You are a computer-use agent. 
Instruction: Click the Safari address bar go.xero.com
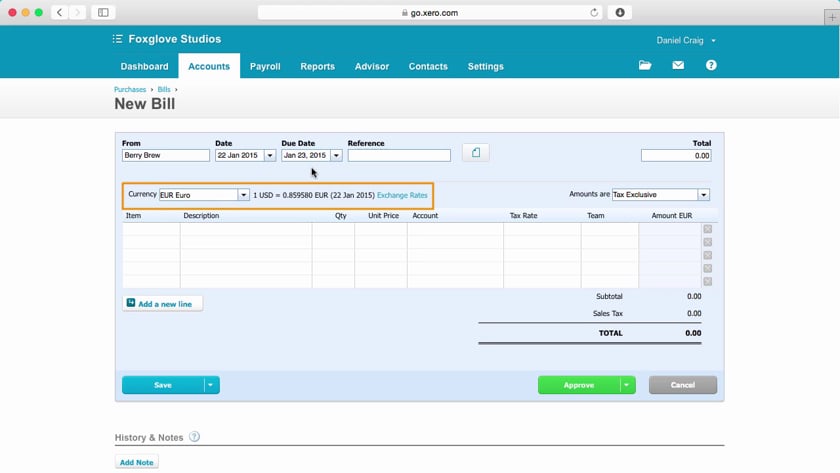tap(430, 13)
